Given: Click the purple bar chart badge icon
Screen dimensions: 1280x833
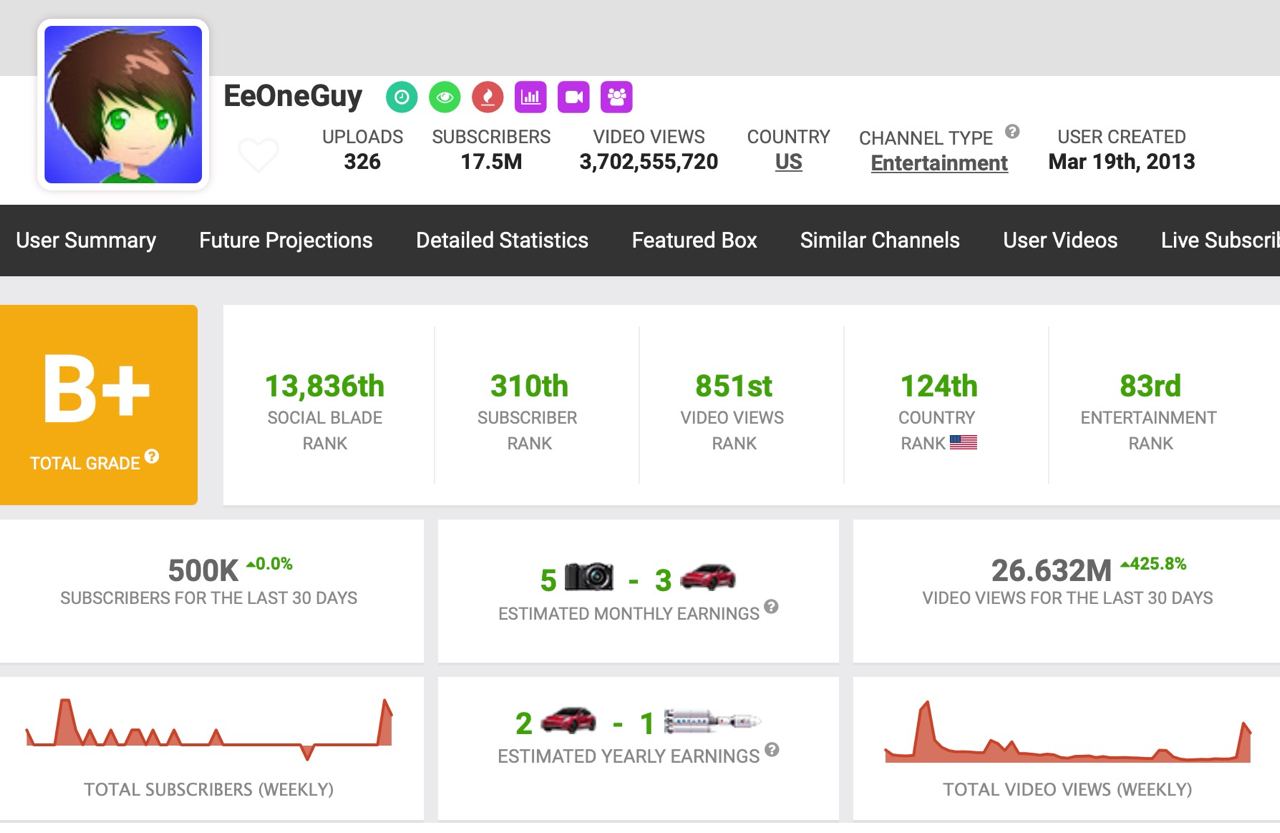Looking at the screenshot, I should [531, 97].
